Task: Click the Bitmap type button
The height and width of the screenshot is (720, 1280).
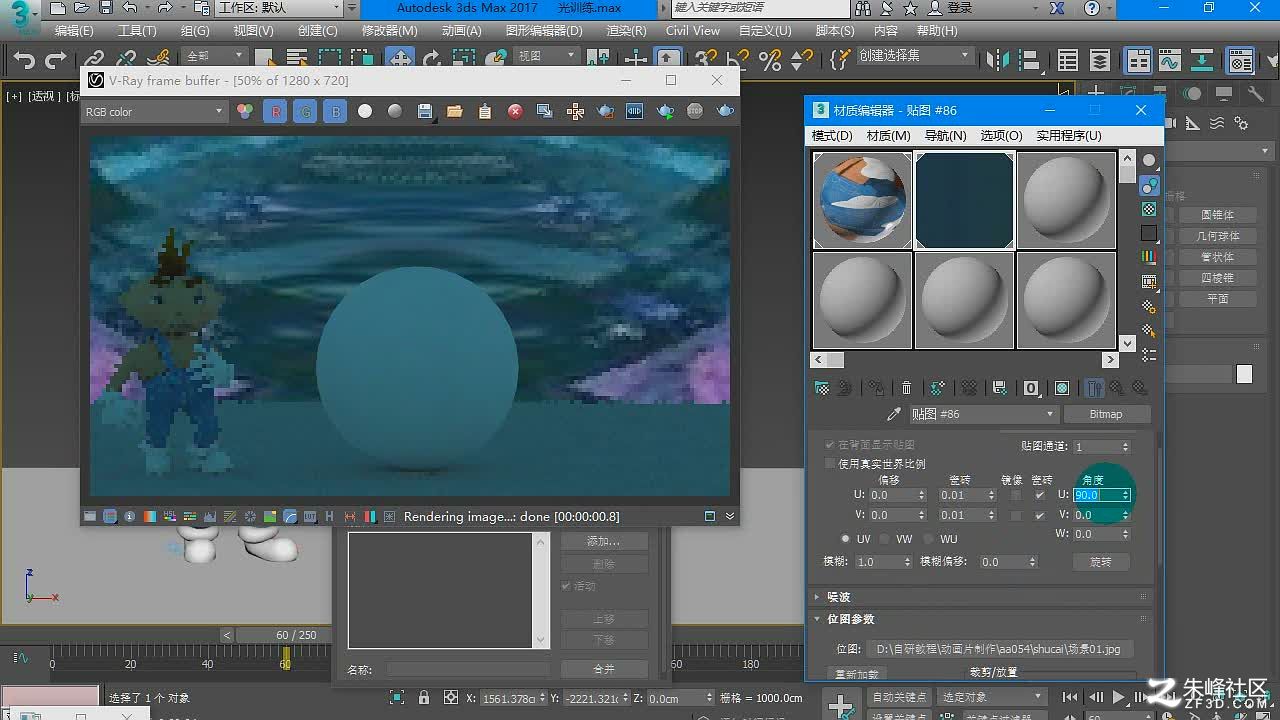Action: (1106, 414)
